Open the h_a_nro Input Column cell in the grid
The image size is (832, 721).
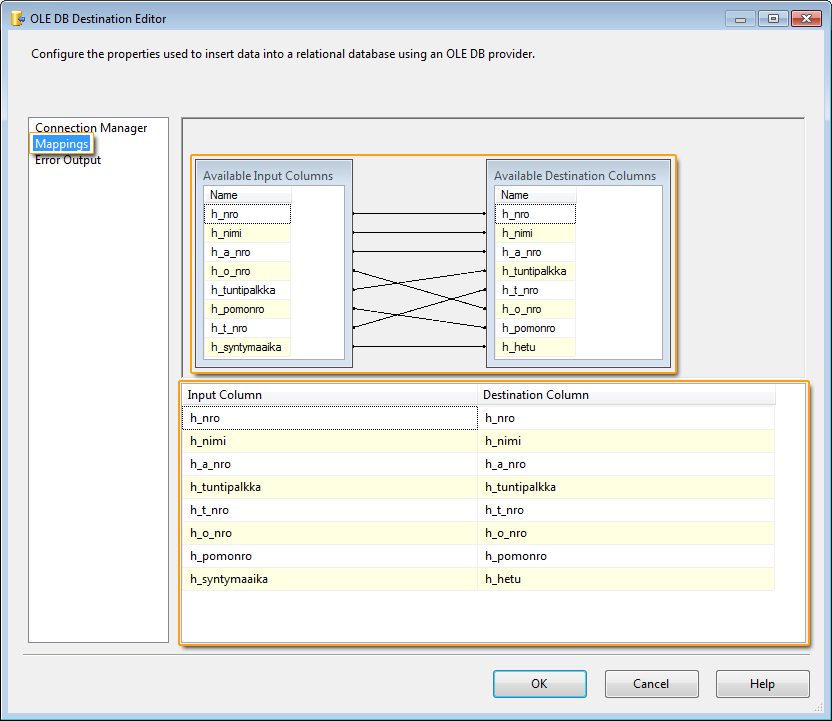pos(330,464)
